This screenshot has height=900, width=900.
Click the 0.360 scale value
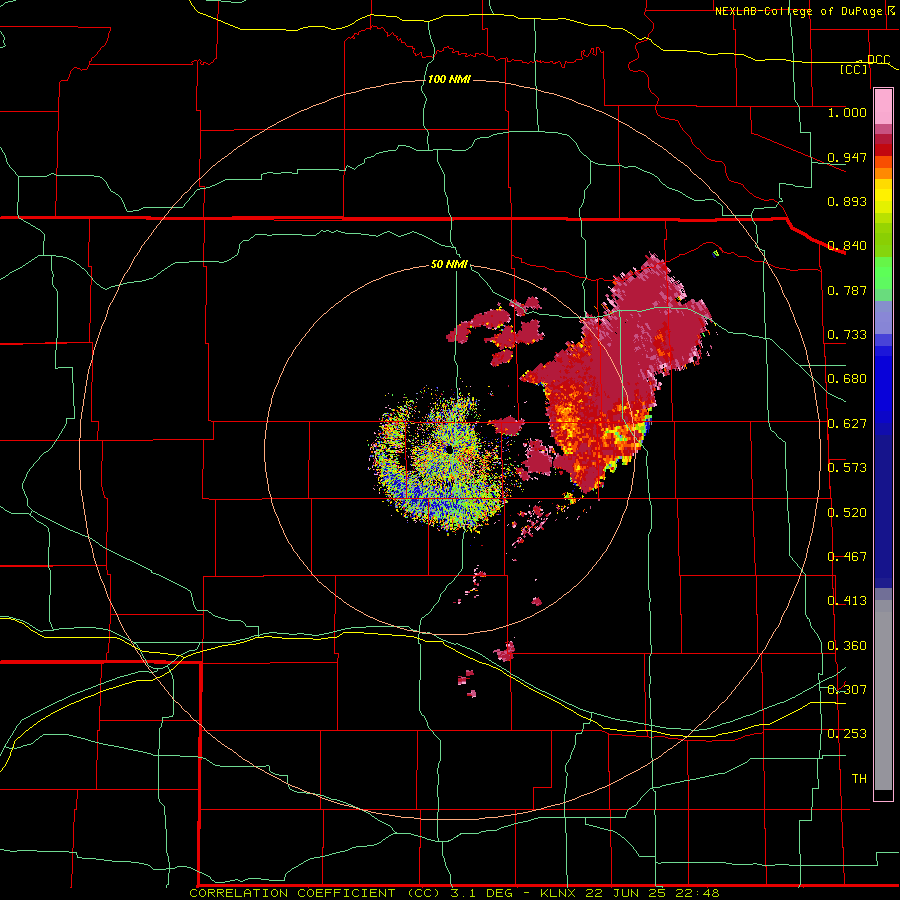coord(847,646)
